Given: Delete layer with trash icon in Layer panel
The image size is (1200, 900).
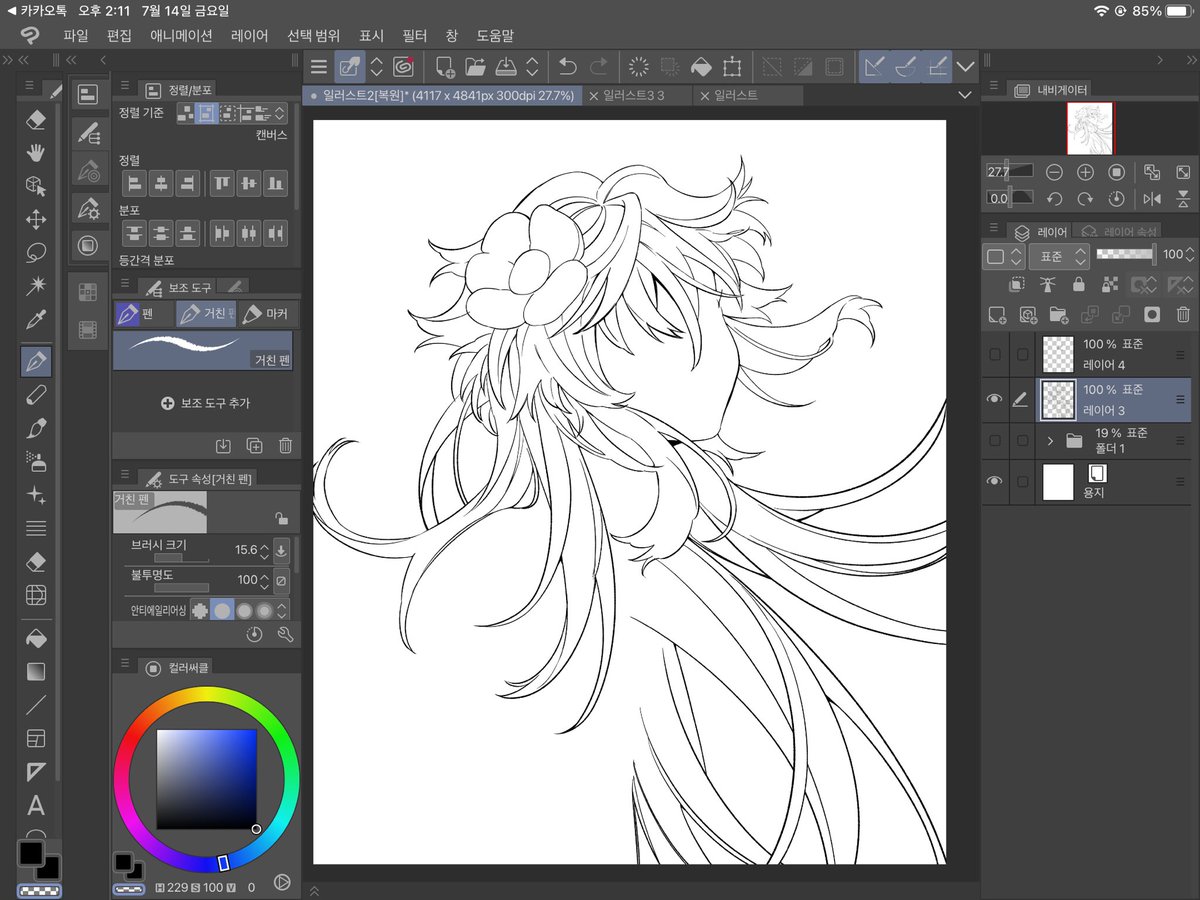Looking at the screenshot, I should 1183,315.
